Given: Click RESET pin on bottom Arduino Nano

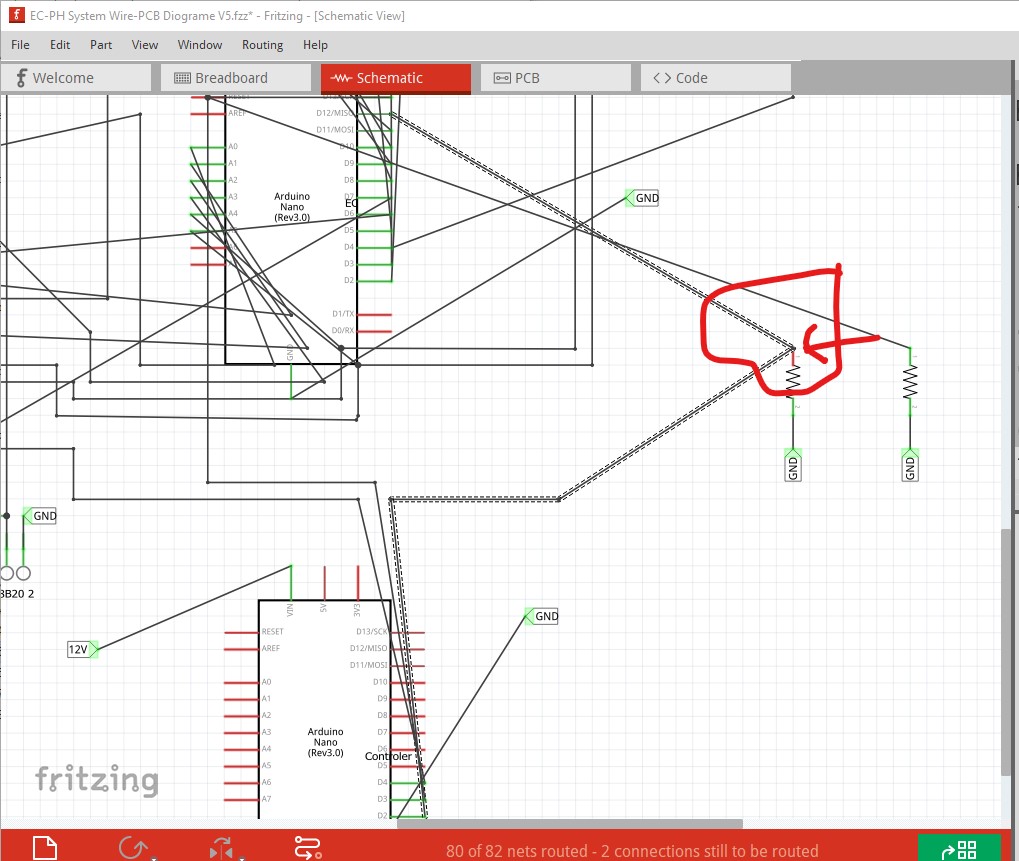Looking at the screenshot, I should click(x=242, y=632).
